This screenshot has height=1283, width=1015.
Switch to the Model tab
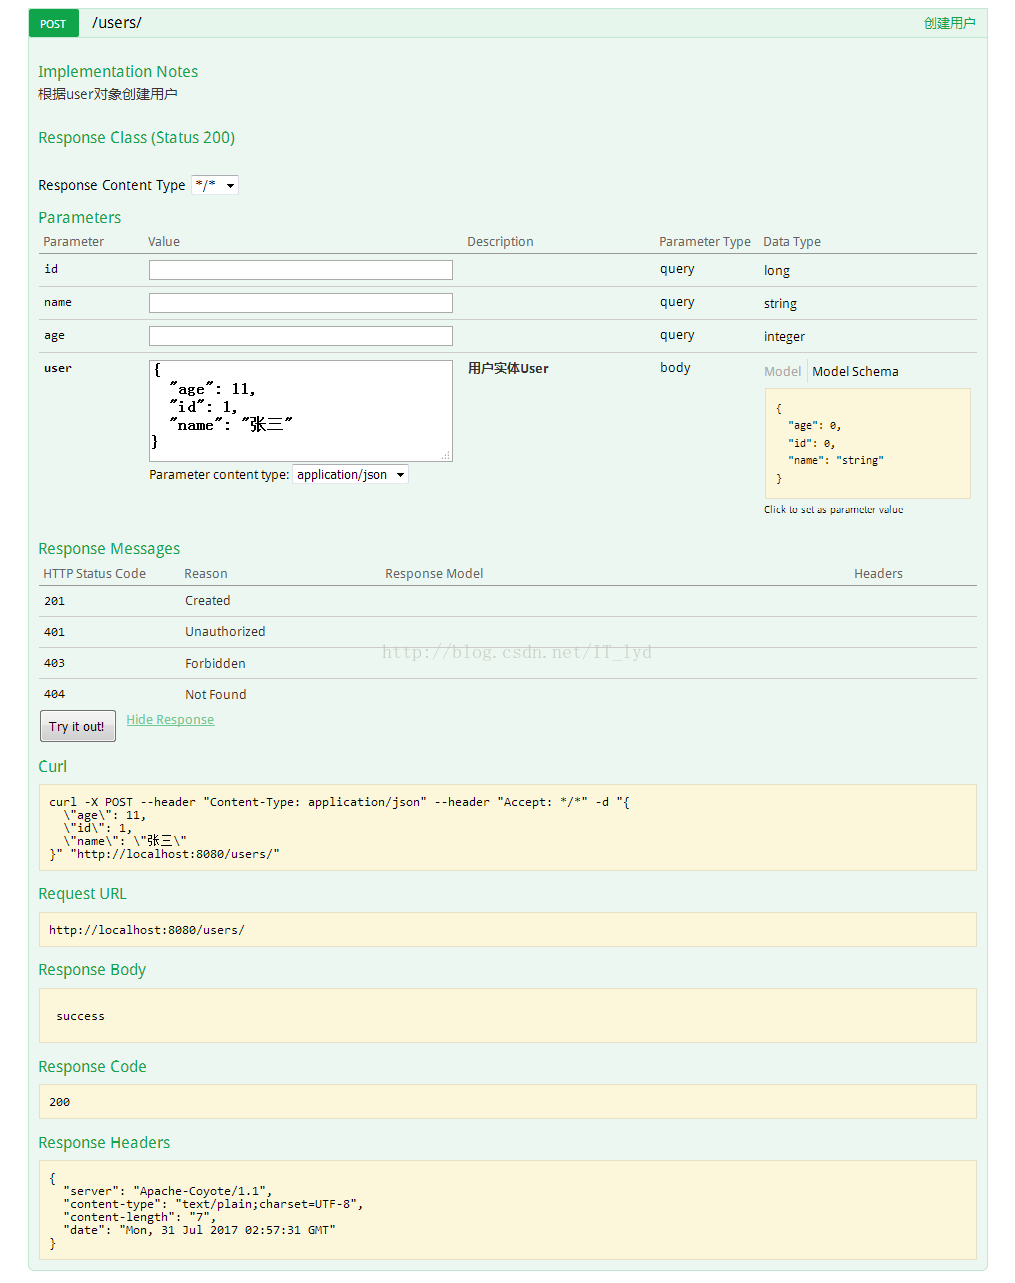point(782,371)
